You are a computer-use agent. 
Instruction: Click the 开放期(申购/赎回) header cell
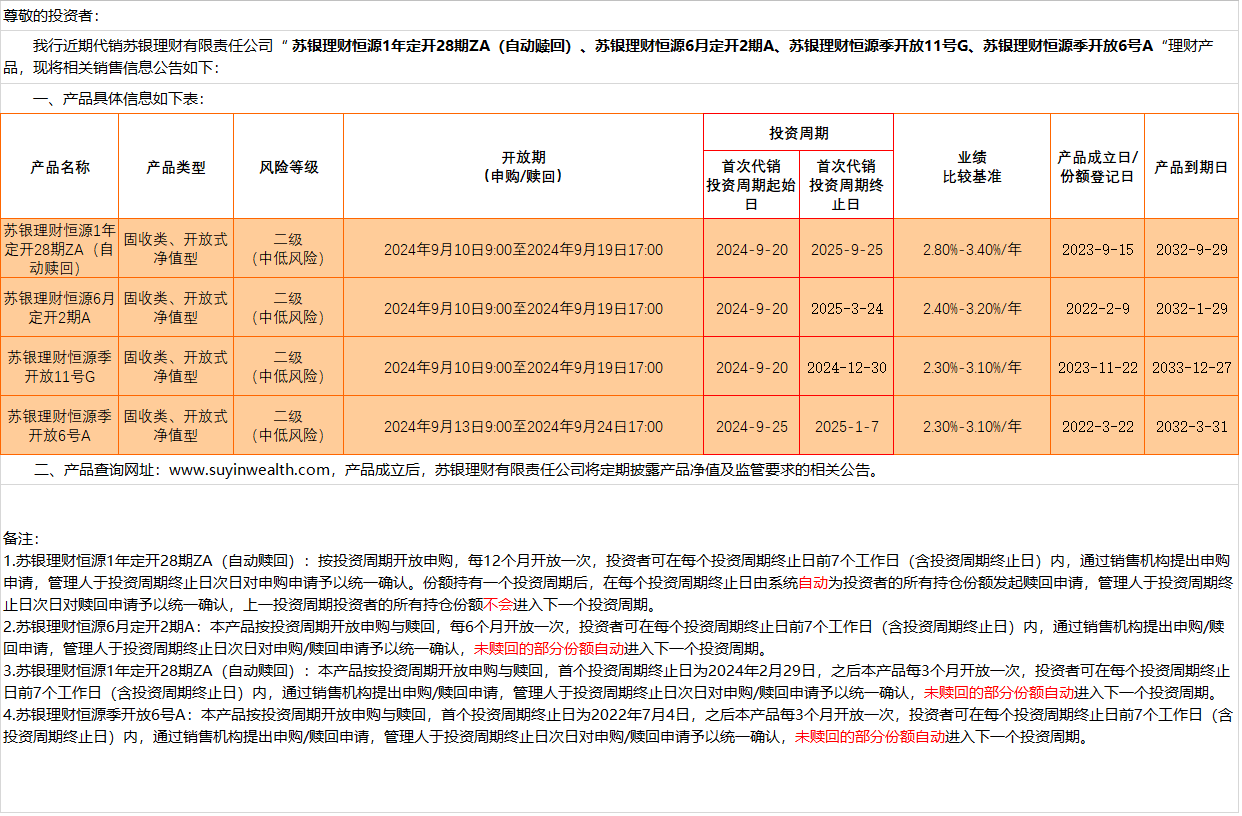523,167
